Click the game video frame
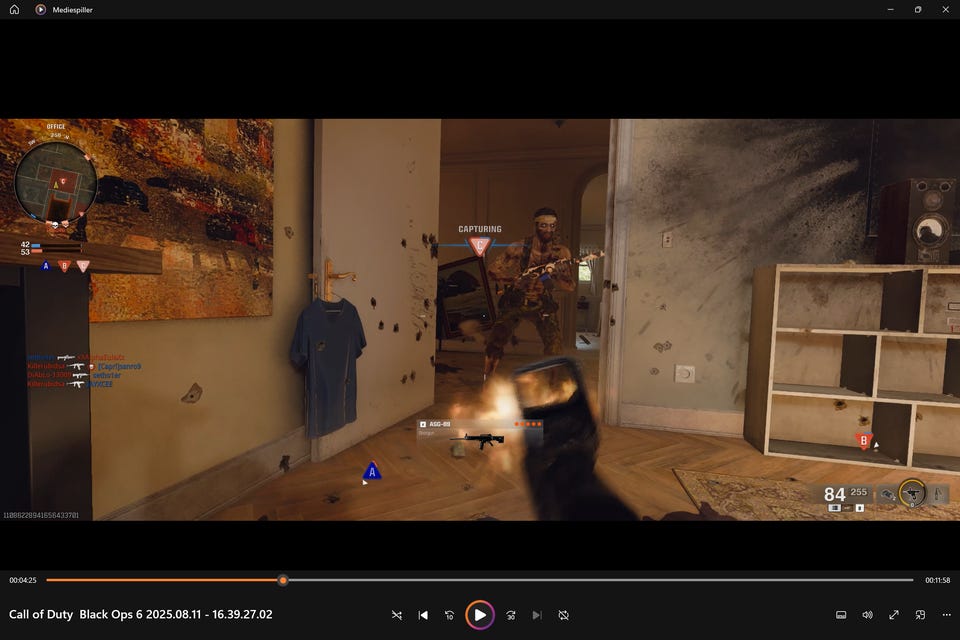This screenshot has height=640, width=960. (x=480, y=319)
